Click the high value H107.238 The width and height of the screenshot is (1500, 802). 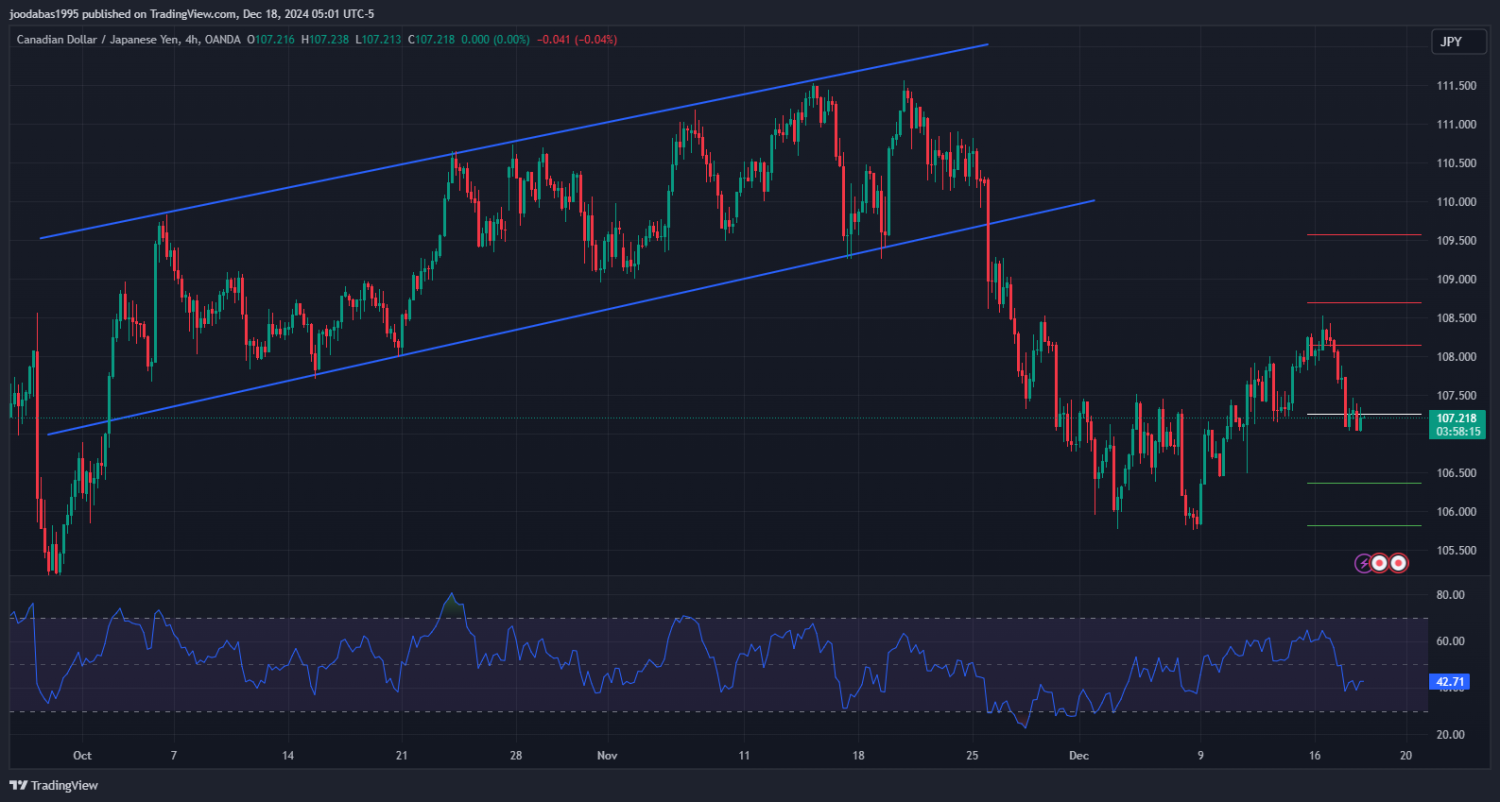325,40
